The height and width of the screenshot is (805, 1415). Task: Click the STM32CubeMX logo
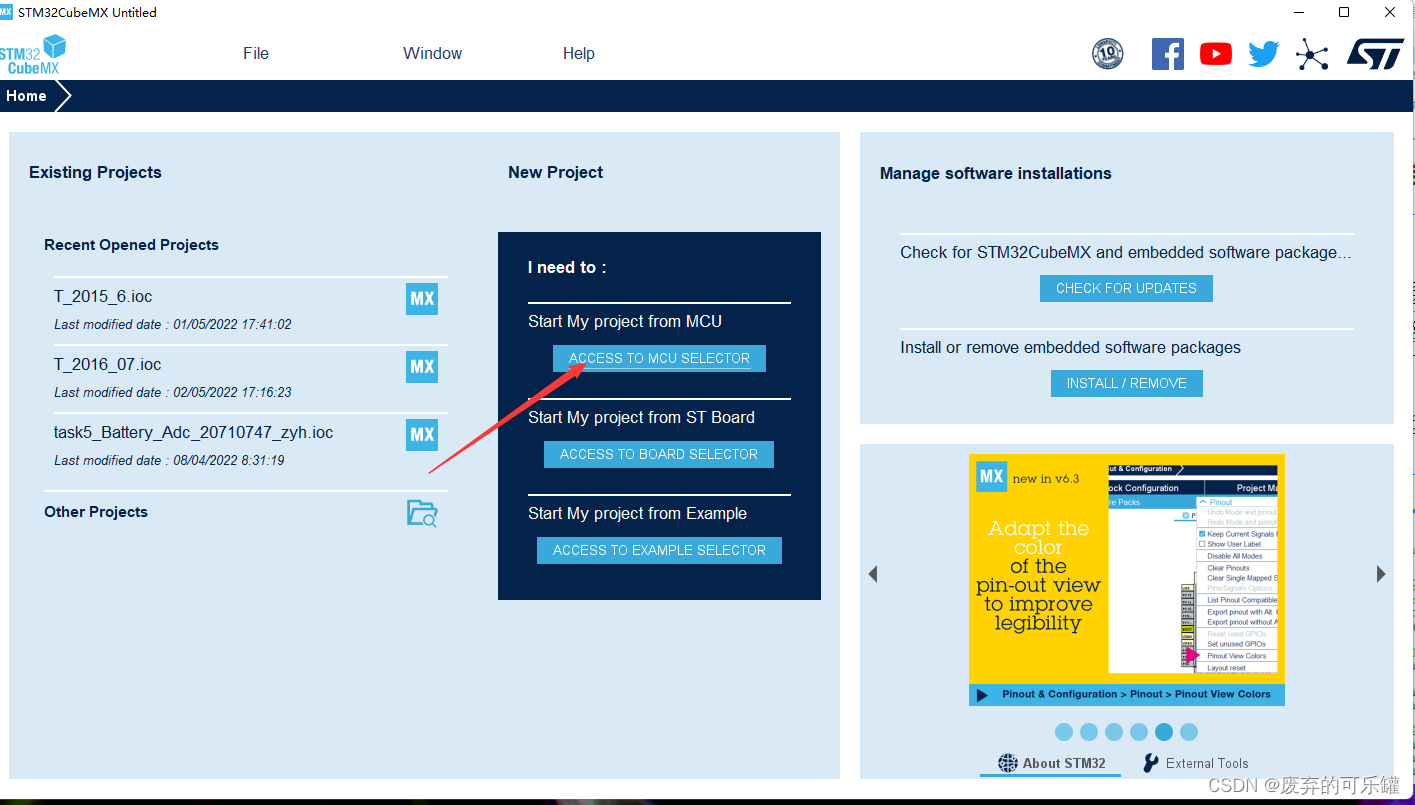[33, 54]
